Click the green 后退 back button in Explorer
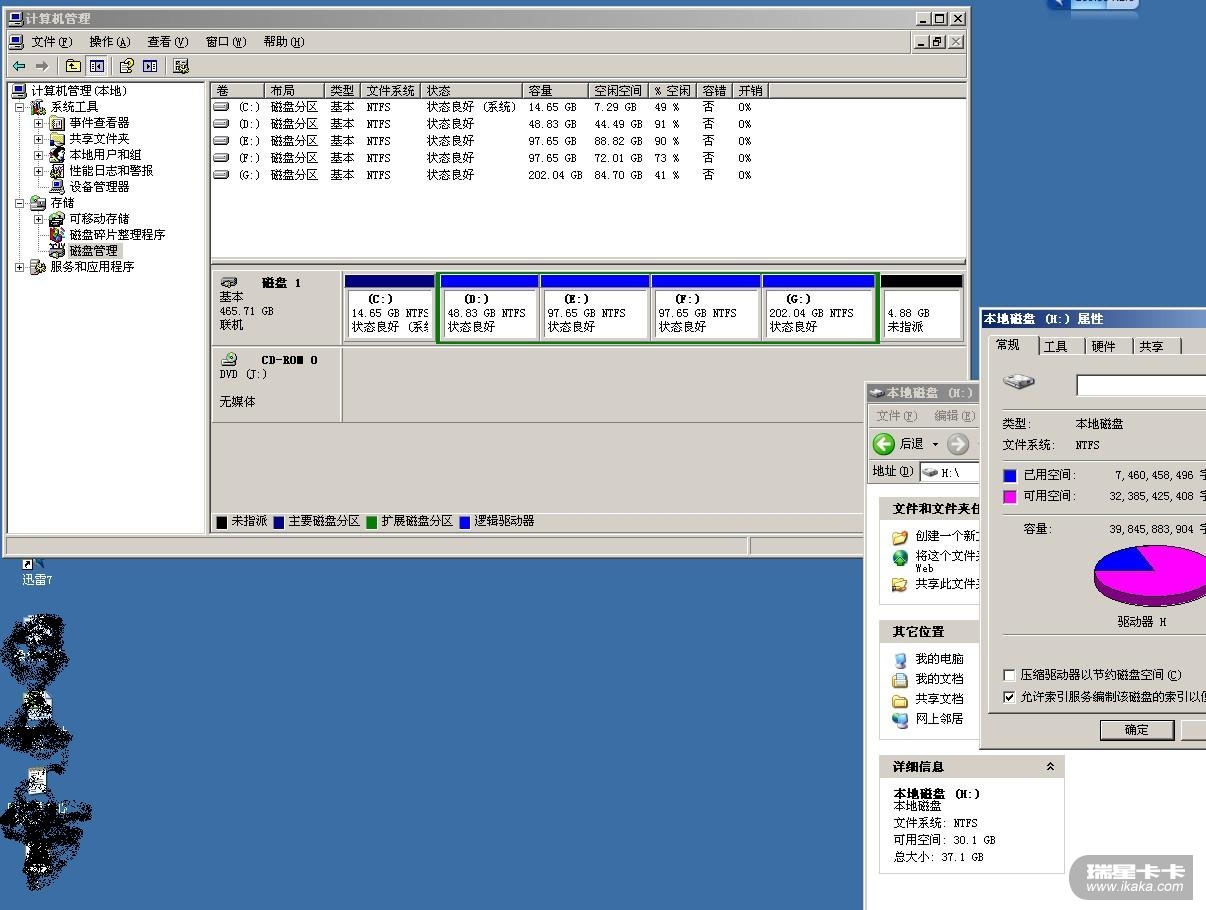 [x=883, y=444]
